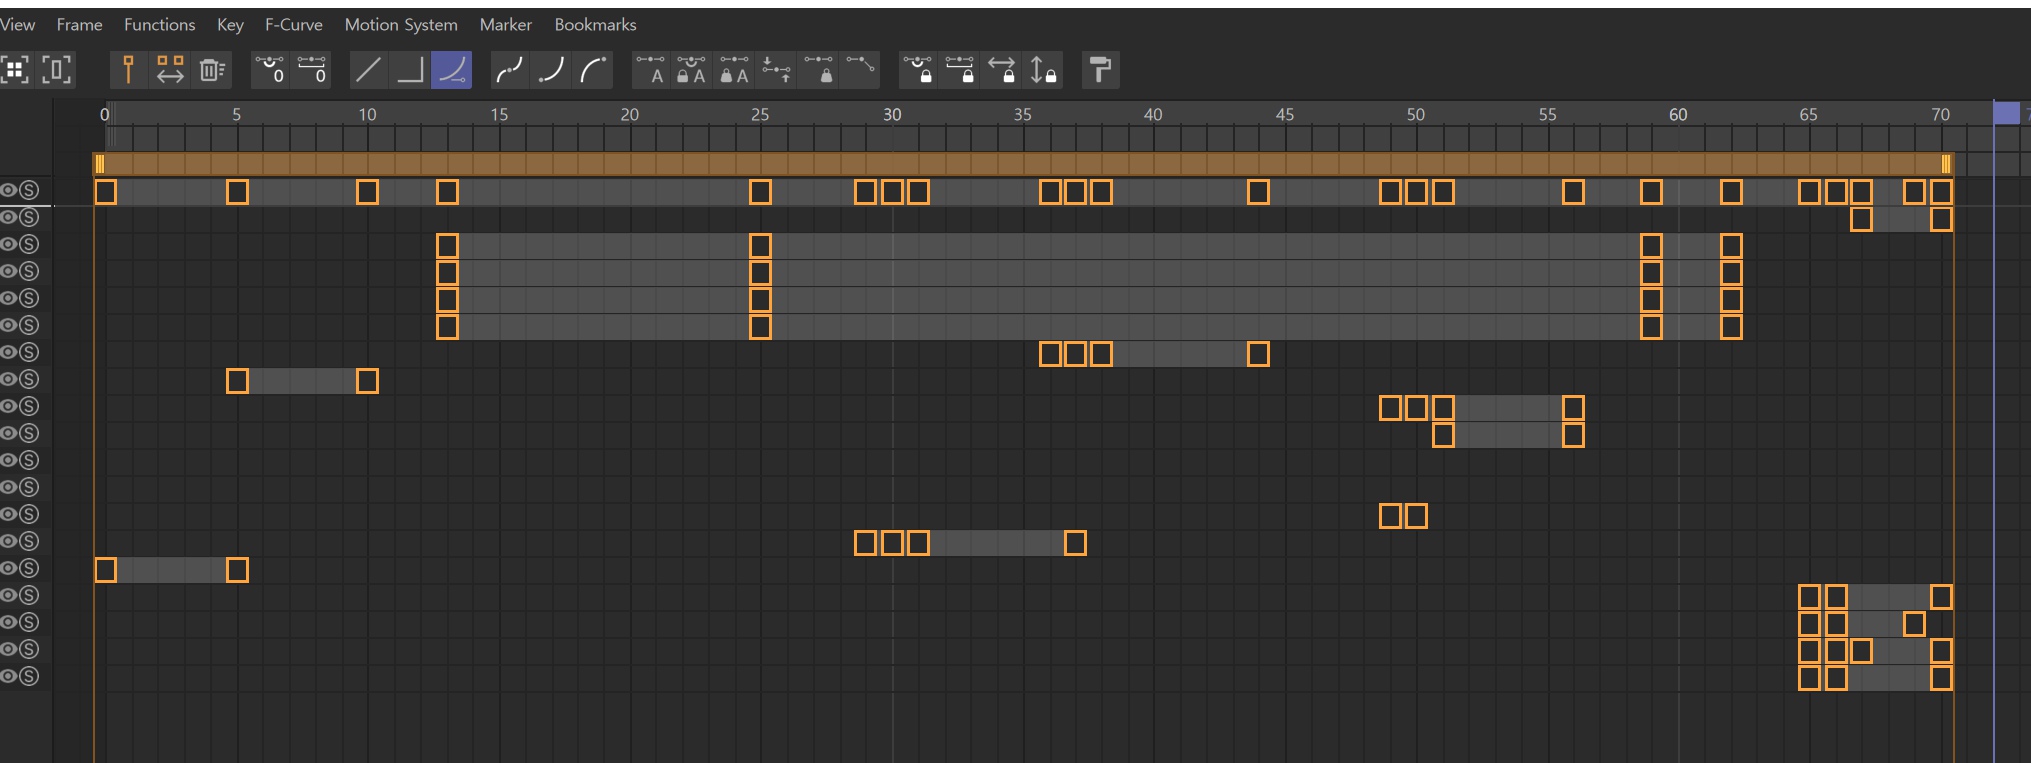The height and width of the screenshot is (763, 2031).
Task: Click frame number 60 on the ruler
Action: pos(1678,115)
